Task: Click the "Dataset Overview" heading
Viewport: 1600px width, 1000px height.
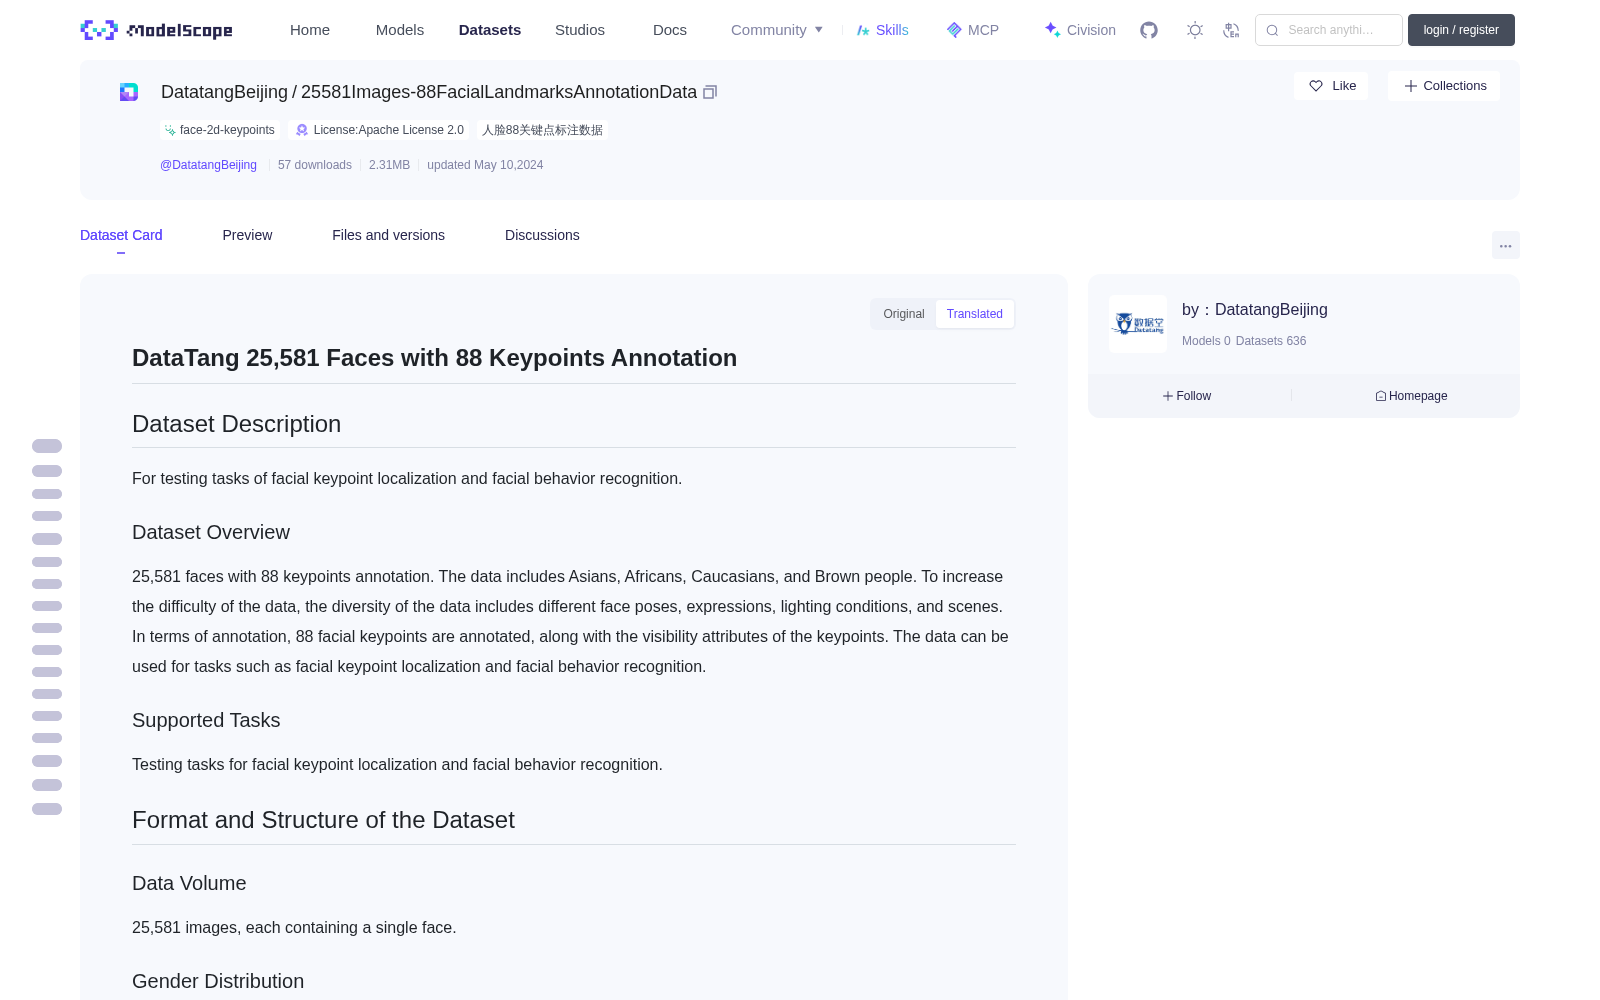Action: tap(211, 532)
